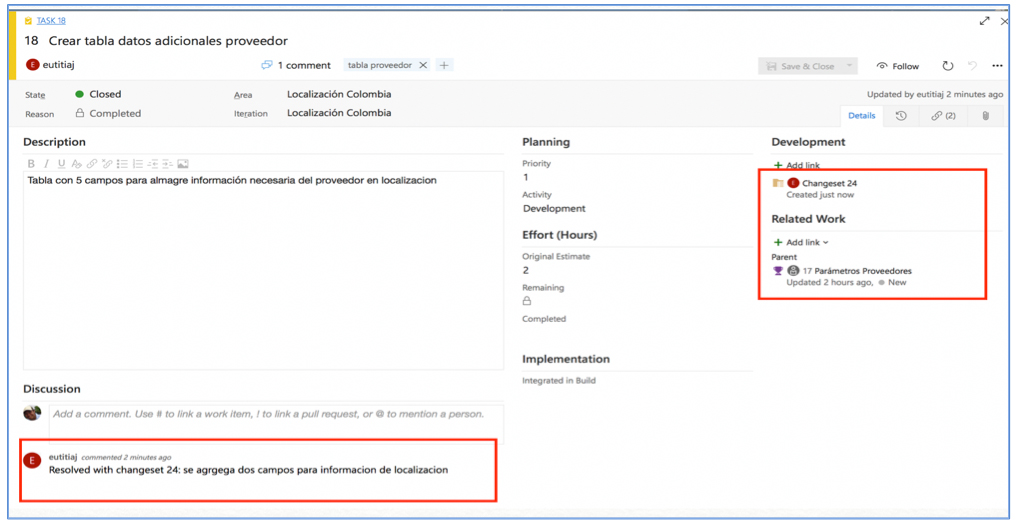The image size is (1017, 525).
Task: Insert image in Description toolbar
Action: point(183,164)
